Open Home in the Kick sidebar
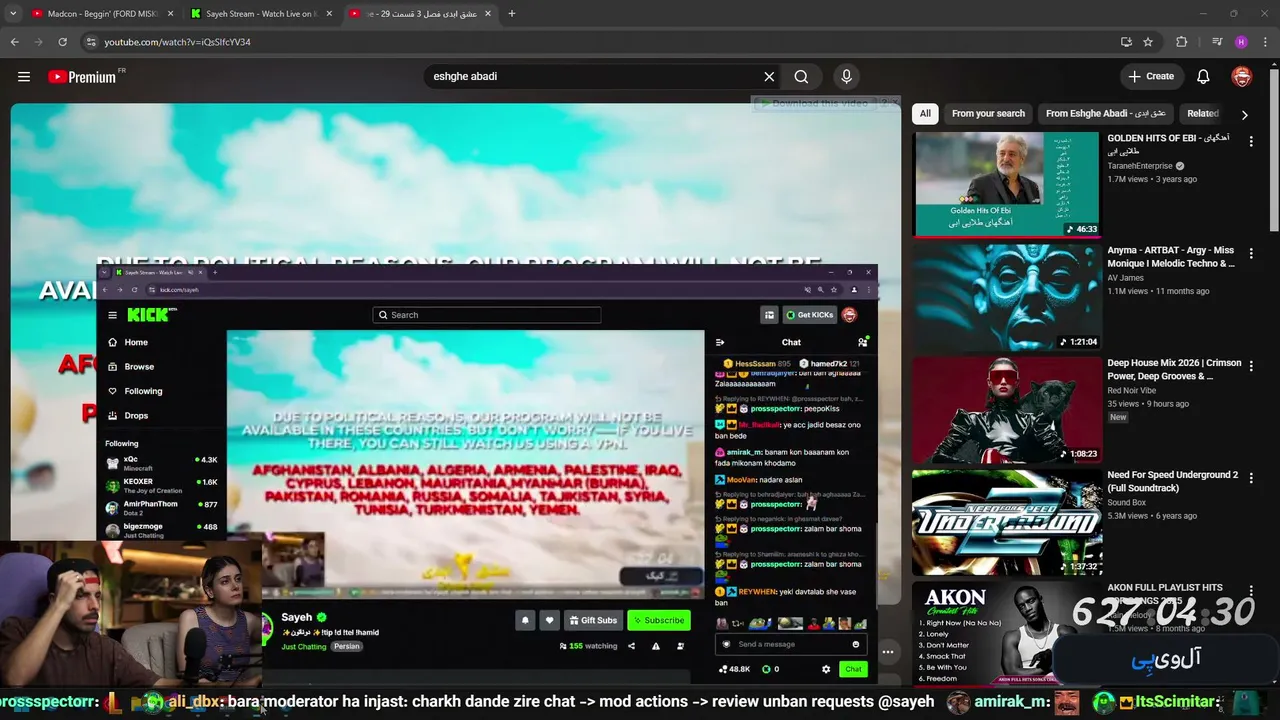The width and height of the screenshot is (1280, 720). [x=135, y=342]
